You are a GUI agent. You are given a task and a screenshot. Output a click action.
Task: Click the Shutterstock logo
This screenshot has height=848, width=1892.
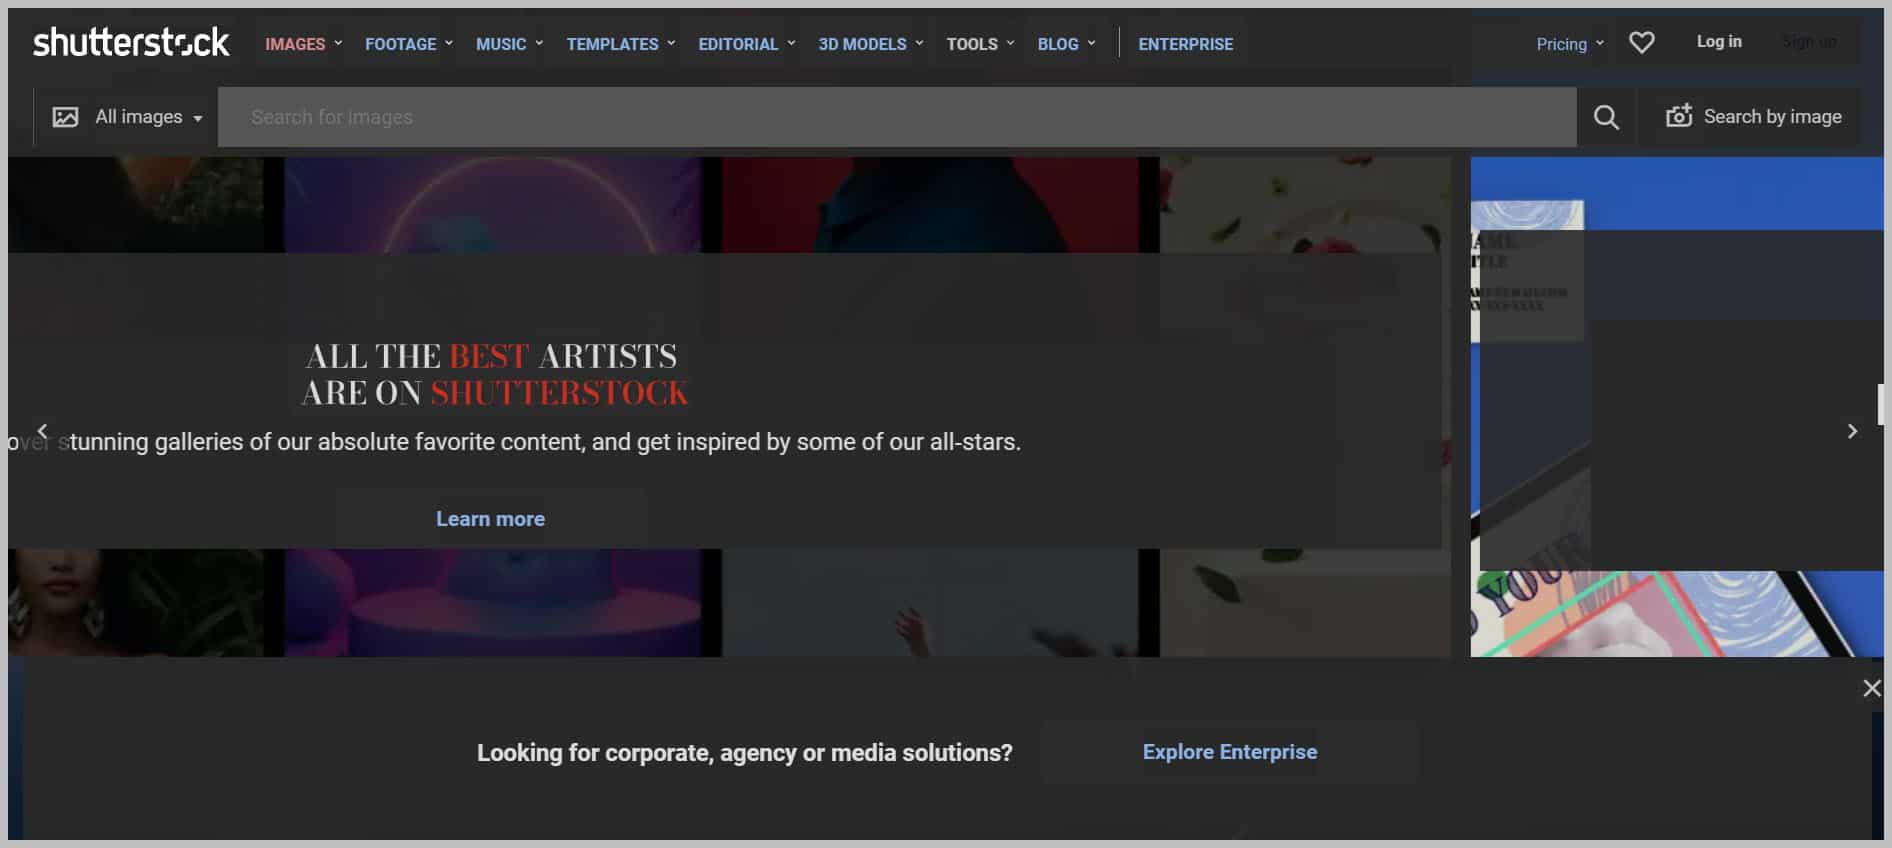[131, 42]
